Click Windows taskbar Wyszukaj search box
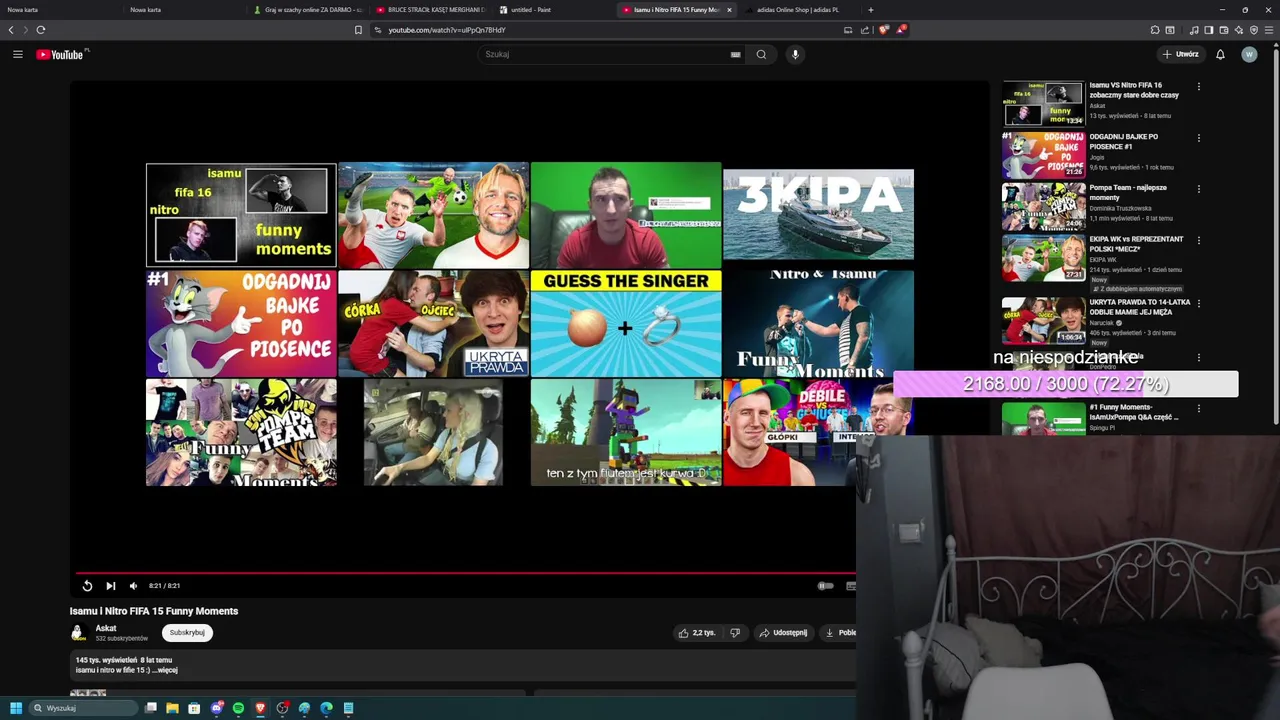The width and height of the screenshot is (1280, 720). click(83, 708)
